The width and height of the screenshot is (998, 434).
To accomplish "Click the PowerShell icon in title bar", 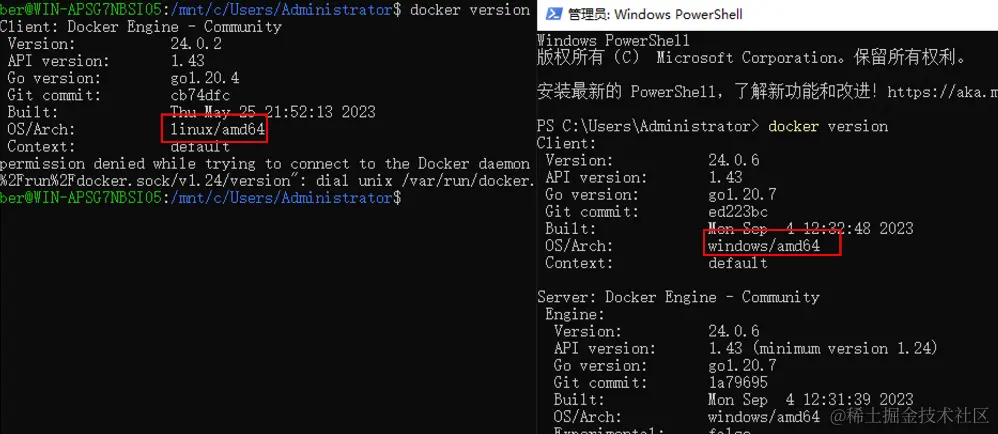I will (554, 14).
